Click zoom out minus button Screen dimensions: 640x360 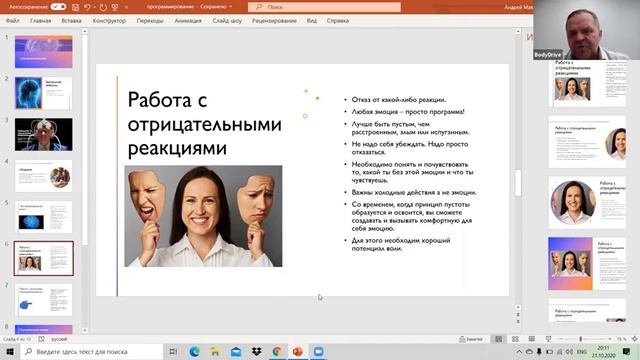click(561, 339)
